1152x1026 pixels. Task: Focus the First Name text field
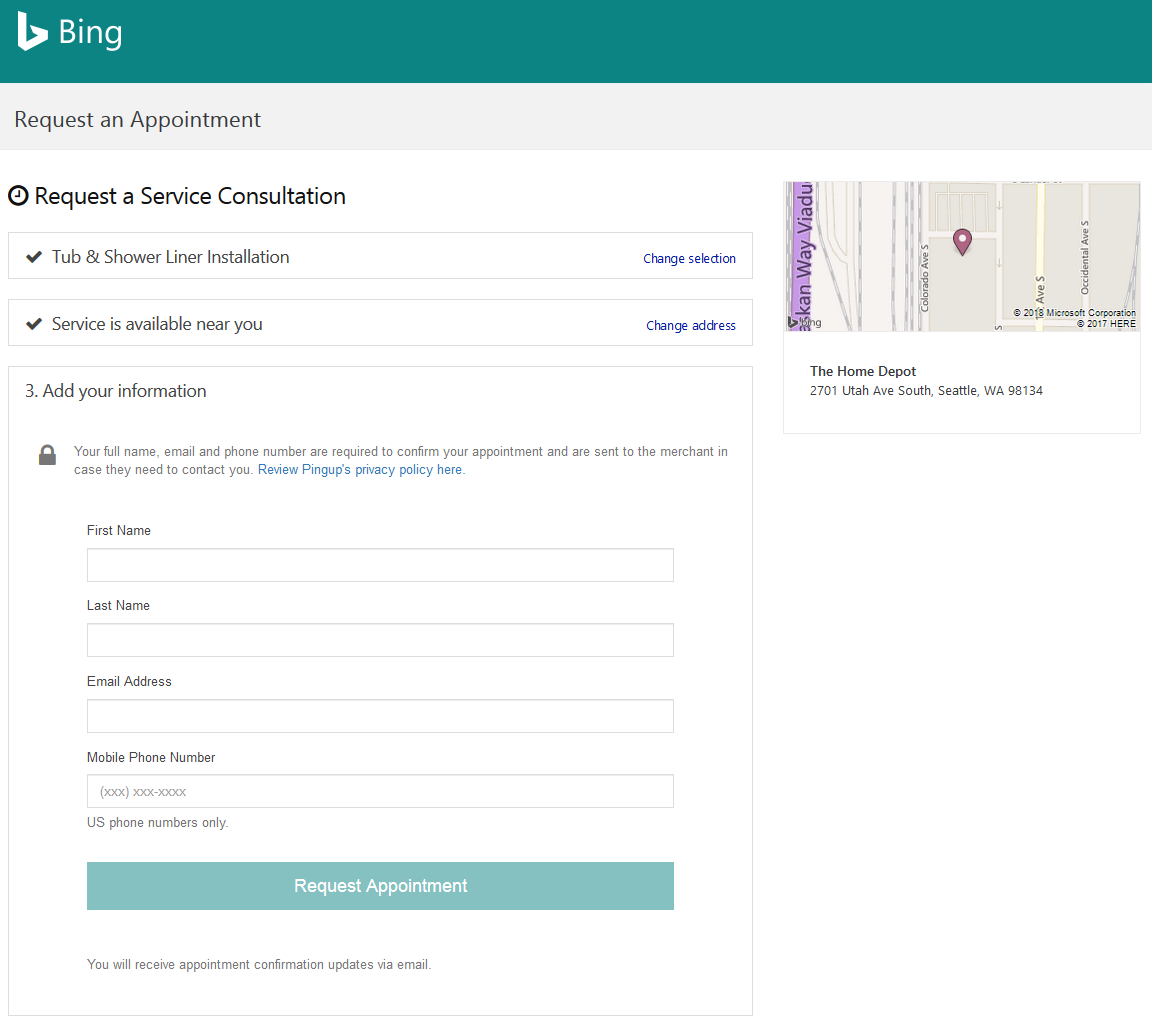coord(380,565)
